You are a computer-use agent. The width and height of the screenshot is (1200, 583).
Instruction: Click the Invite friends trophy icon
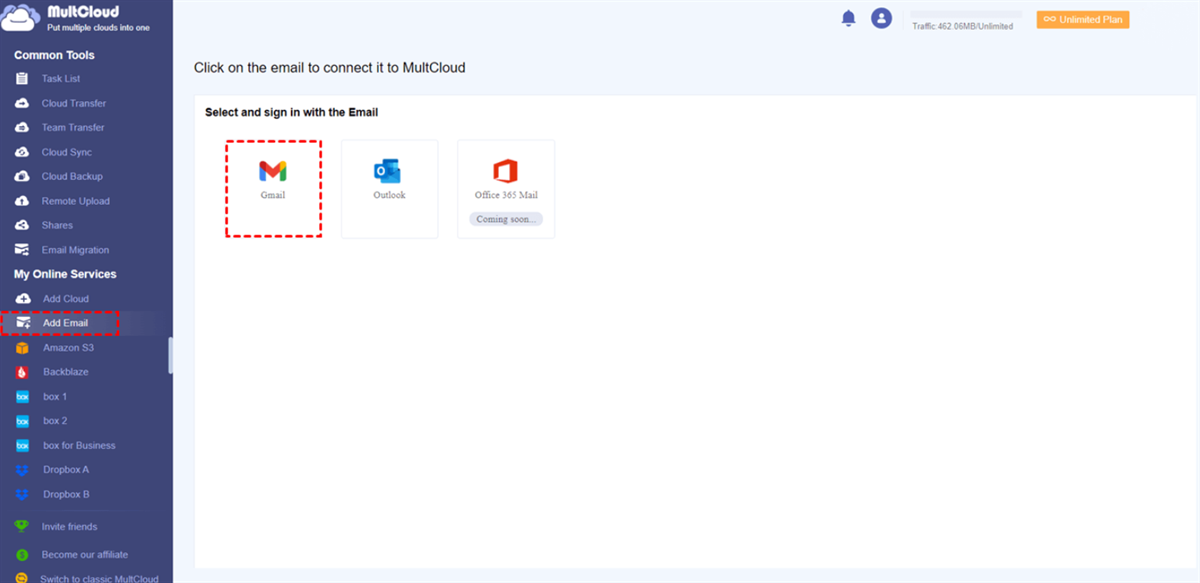point(22,527)
